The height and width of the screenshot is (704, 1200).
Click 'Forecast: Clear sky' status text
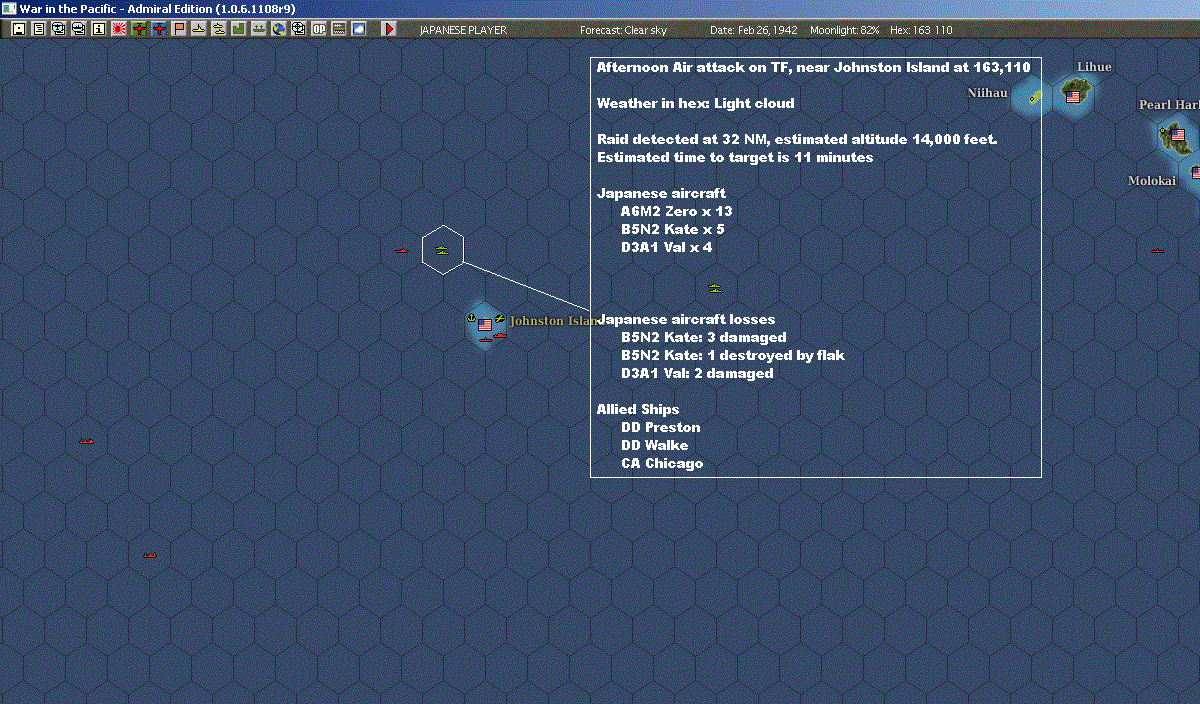(x=623, y=30)
